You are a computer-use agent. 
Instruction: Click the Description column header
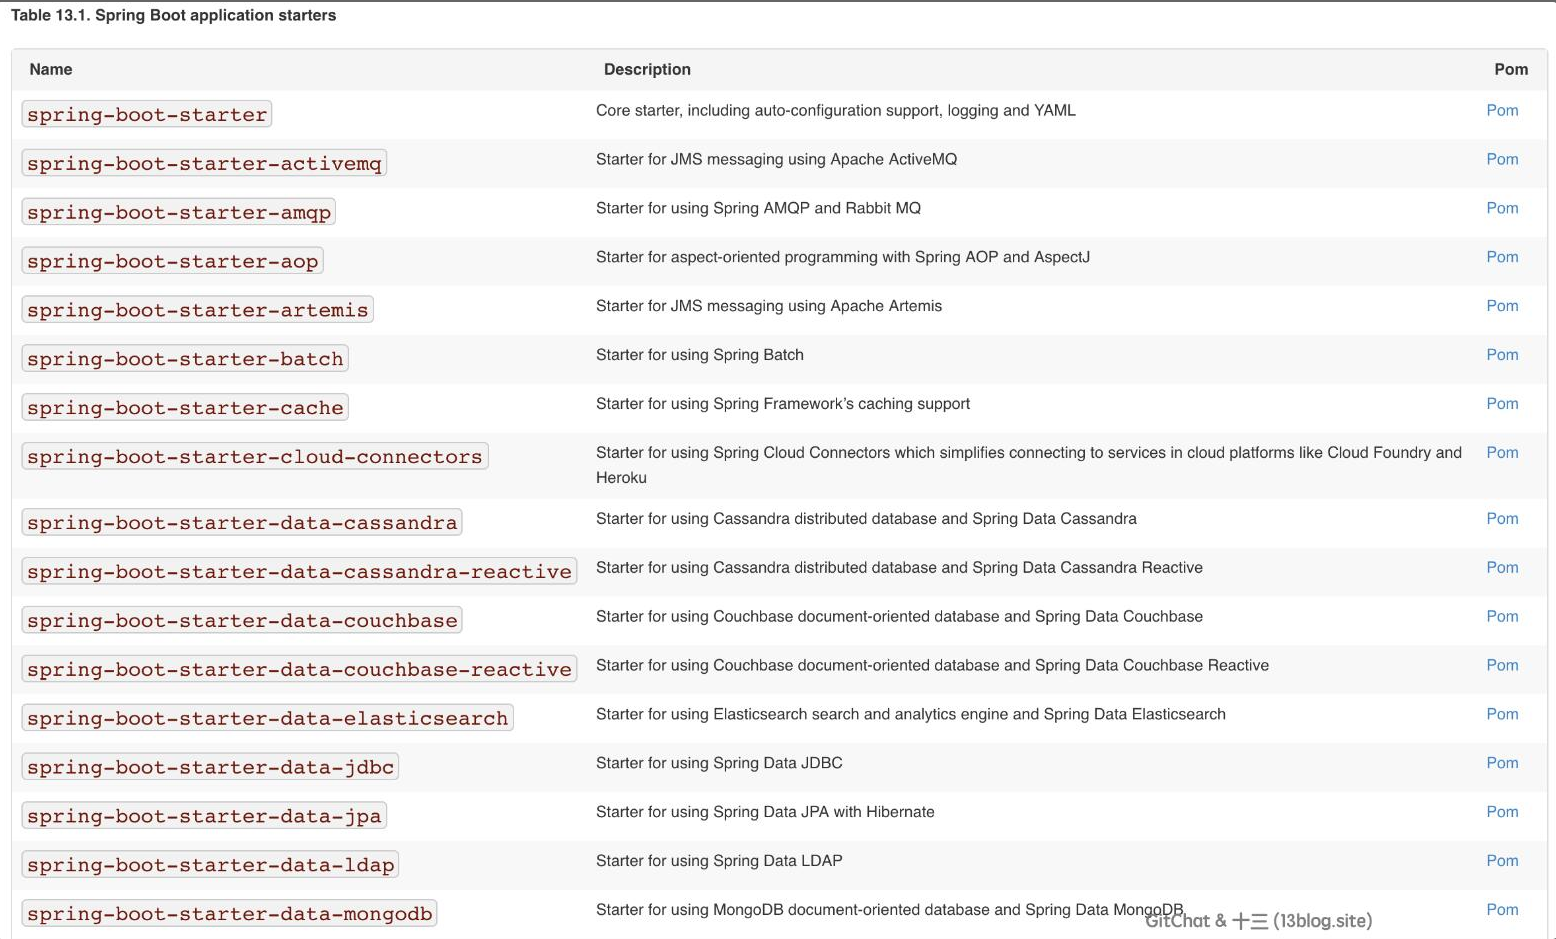click(x=647, y=70)
